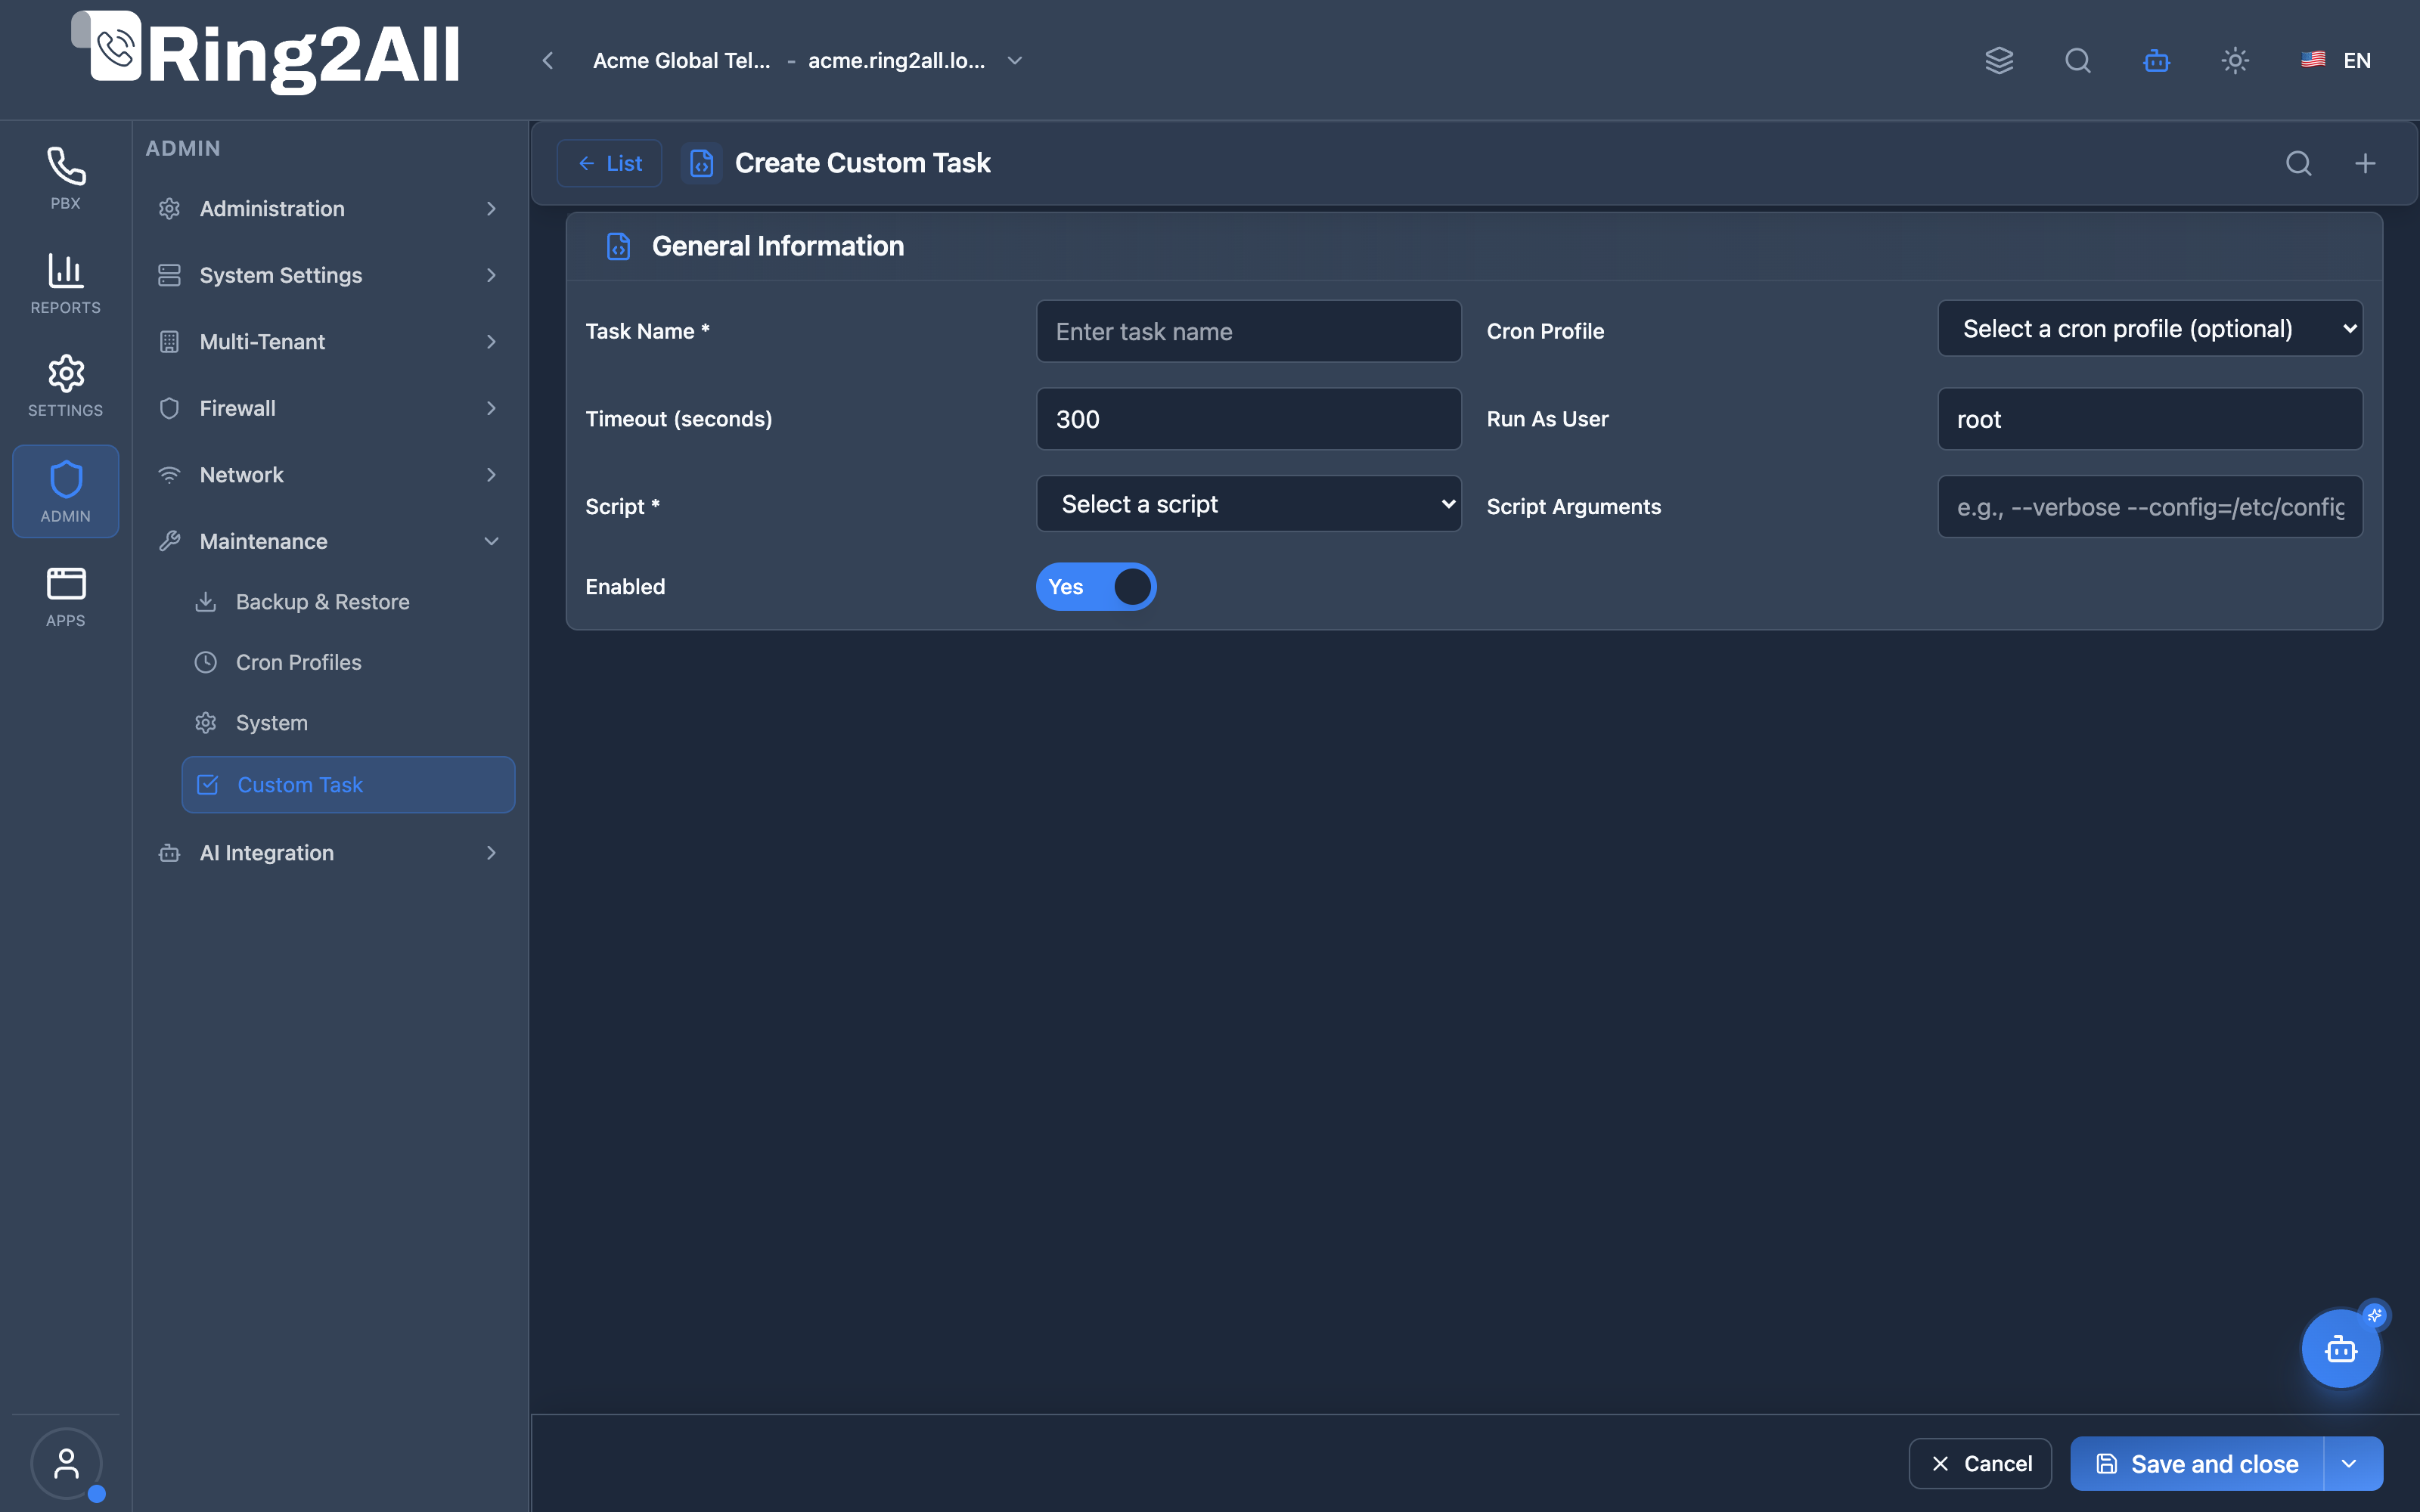Click the Task Name input field

click(1248, 331)
